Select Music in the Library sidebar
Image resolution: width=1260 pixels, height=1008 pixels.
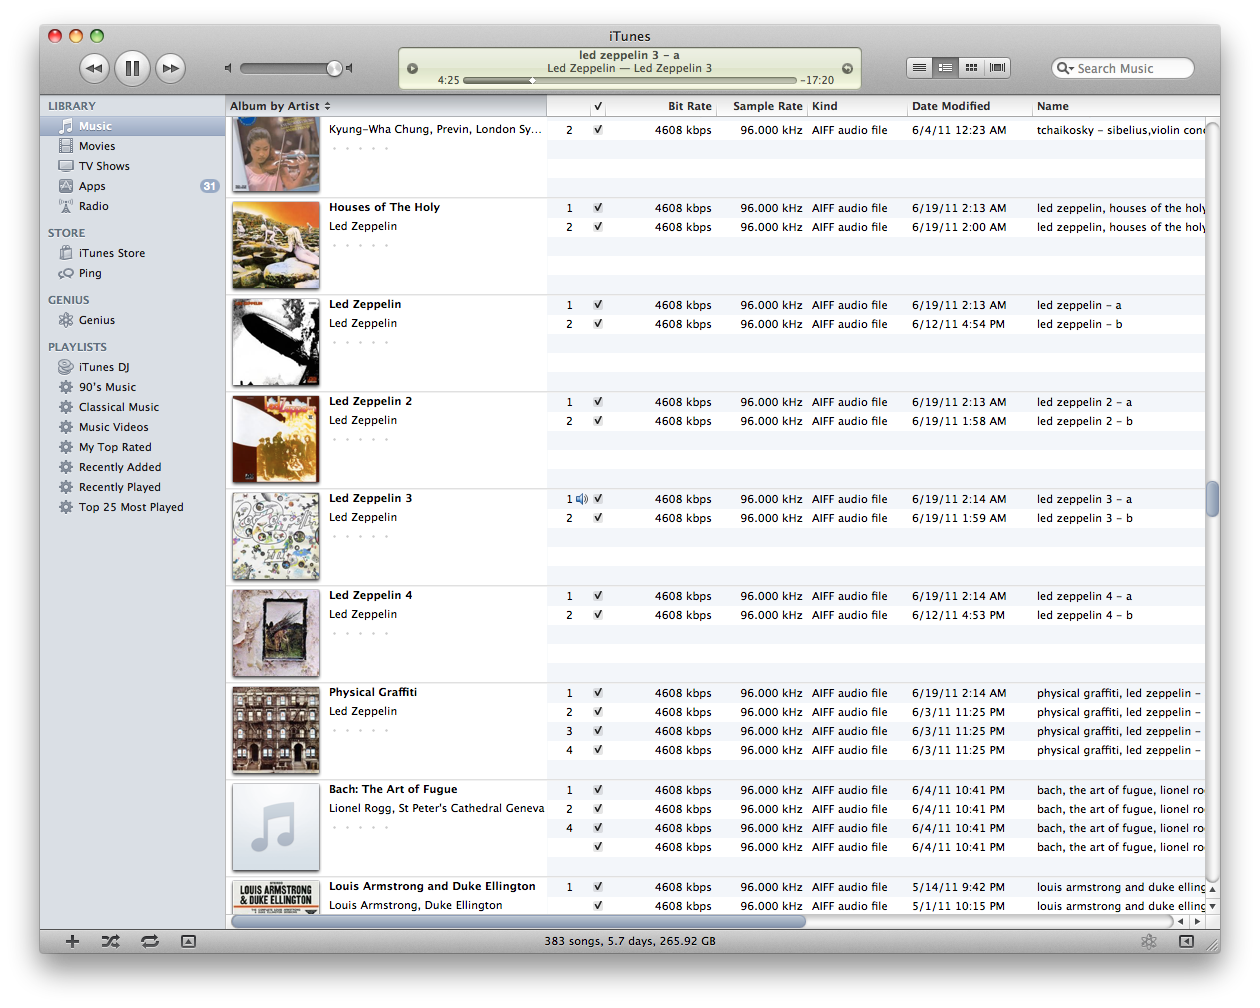coord(132,126)
